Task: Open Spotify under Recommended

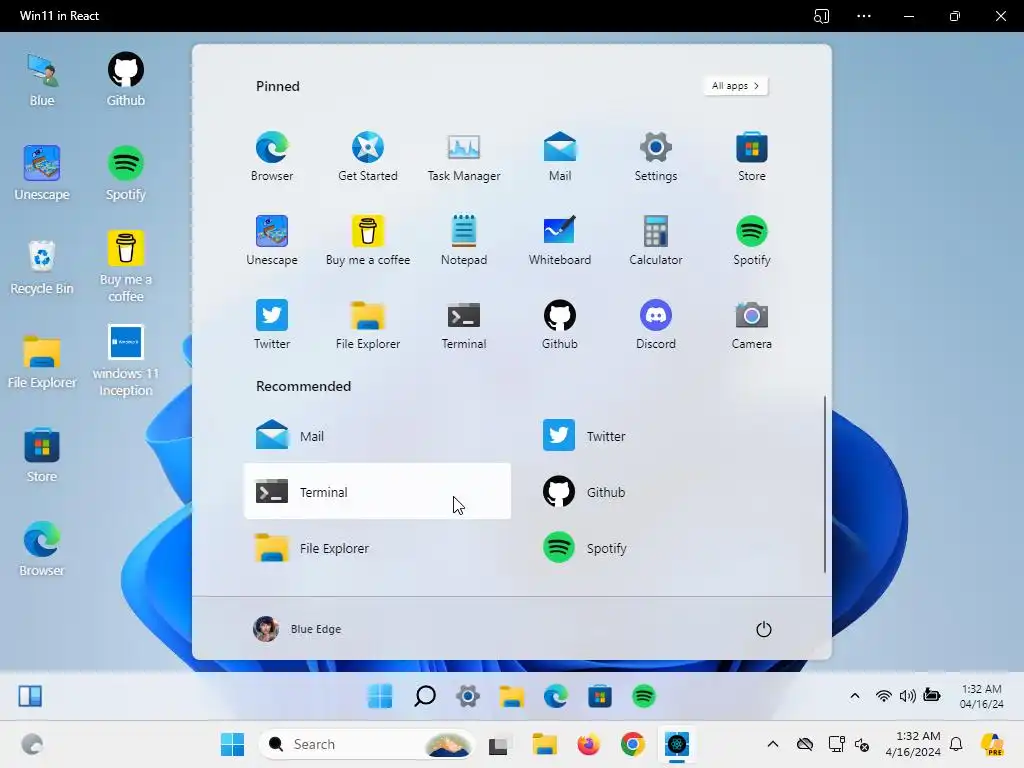Action: pyautogui.click(x=664, y=548)
